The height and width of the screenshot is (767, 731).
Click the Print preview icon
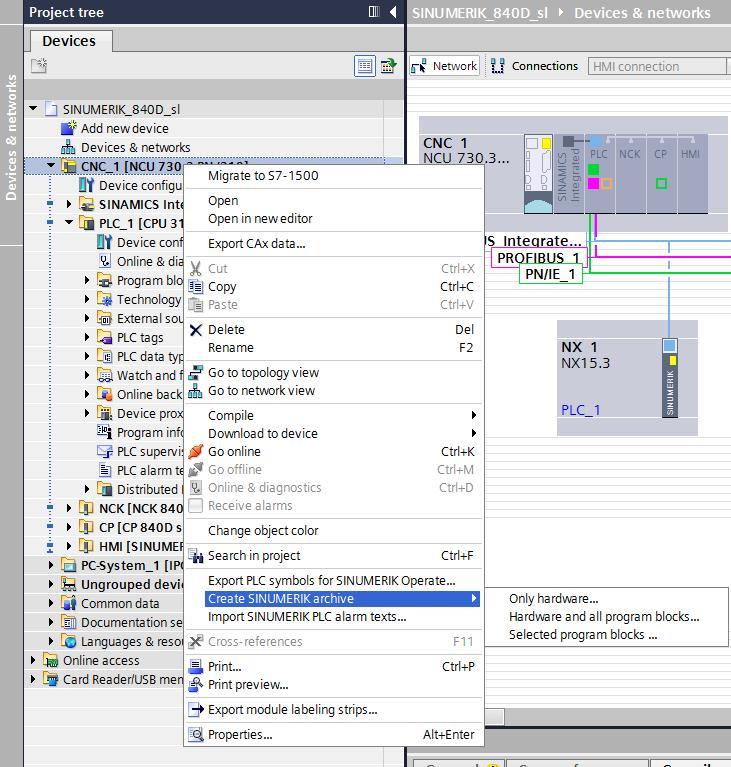(x=196, y=684)
